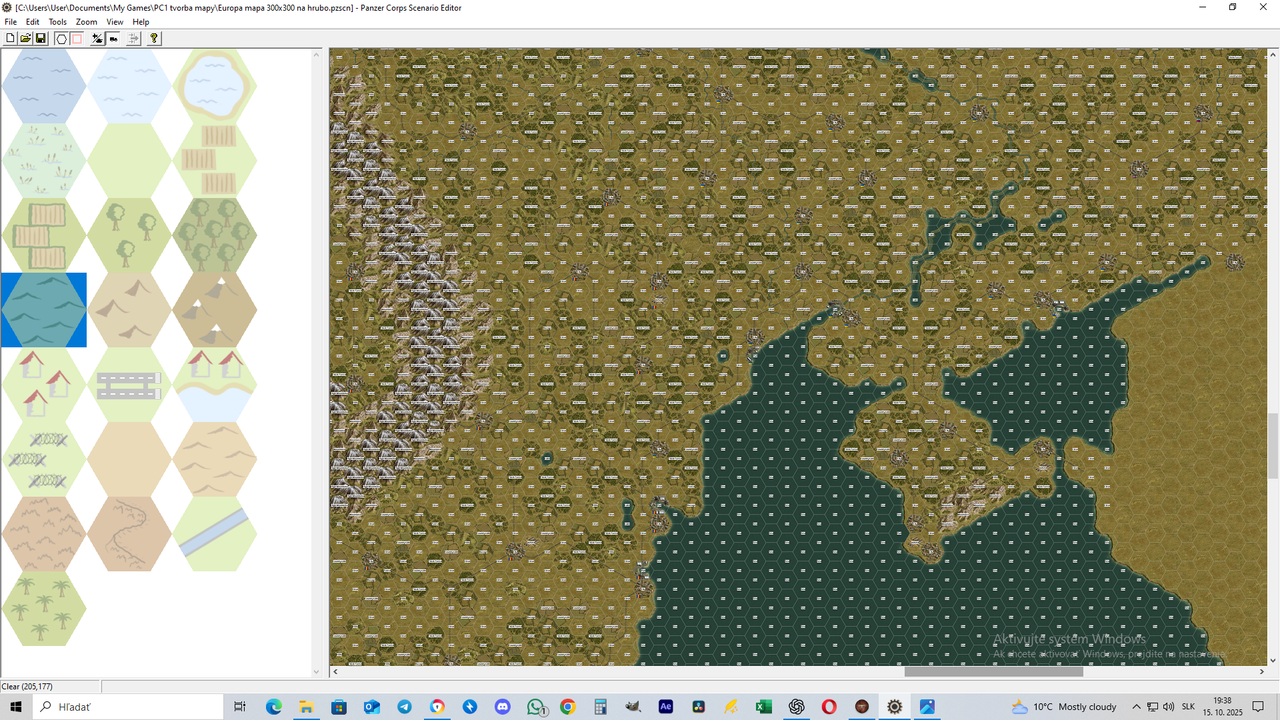The height and width of the screenshot is (720, 1280).
Task: Select the city houses terrain tile
Action: (x=43, y=384)
